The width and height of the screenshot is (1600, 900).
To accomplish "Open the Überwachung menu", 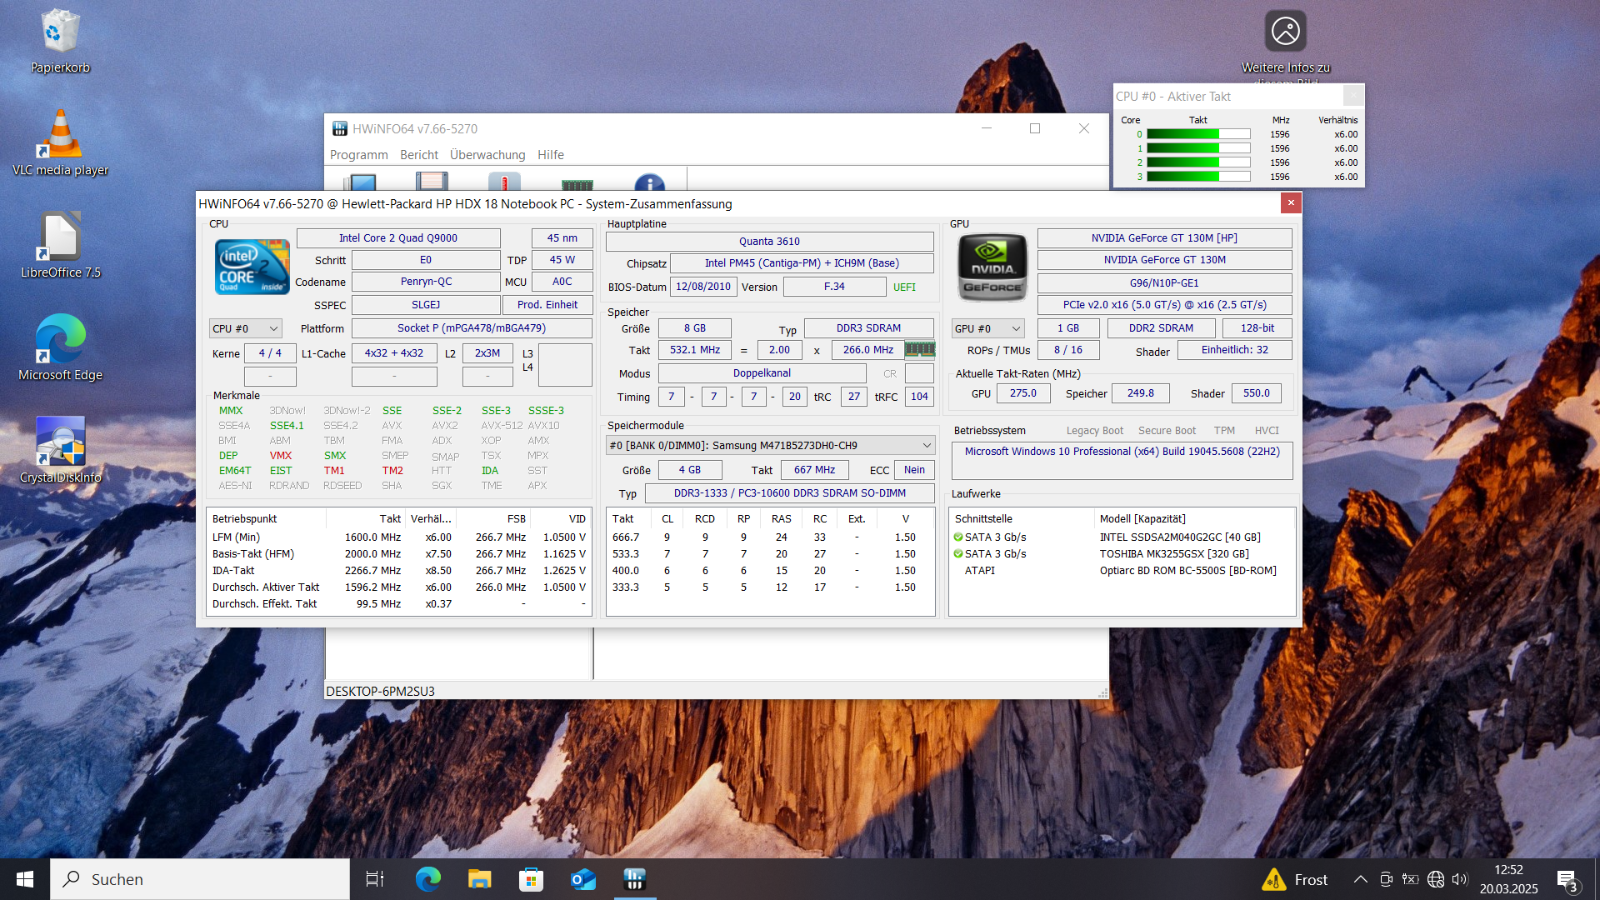I will click(487, 155).
